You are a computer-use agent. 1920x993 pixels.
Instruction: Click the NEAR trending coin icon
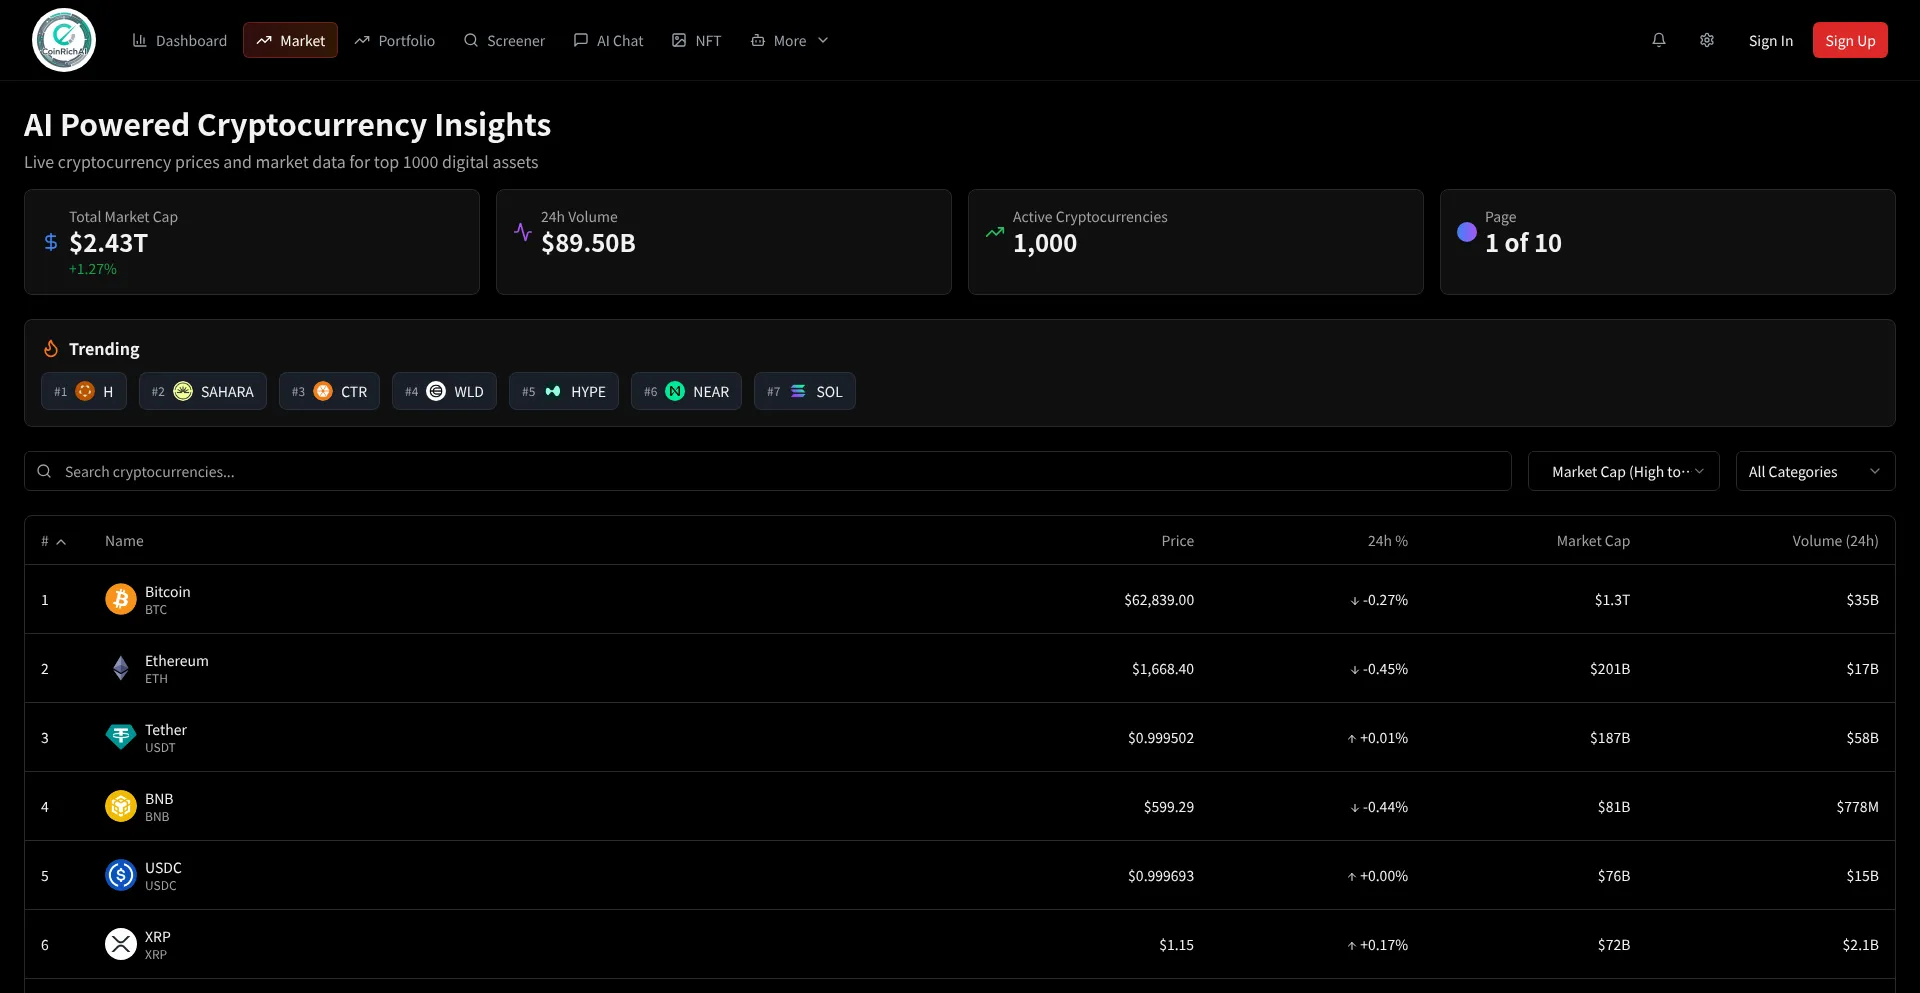click(675, 391)
